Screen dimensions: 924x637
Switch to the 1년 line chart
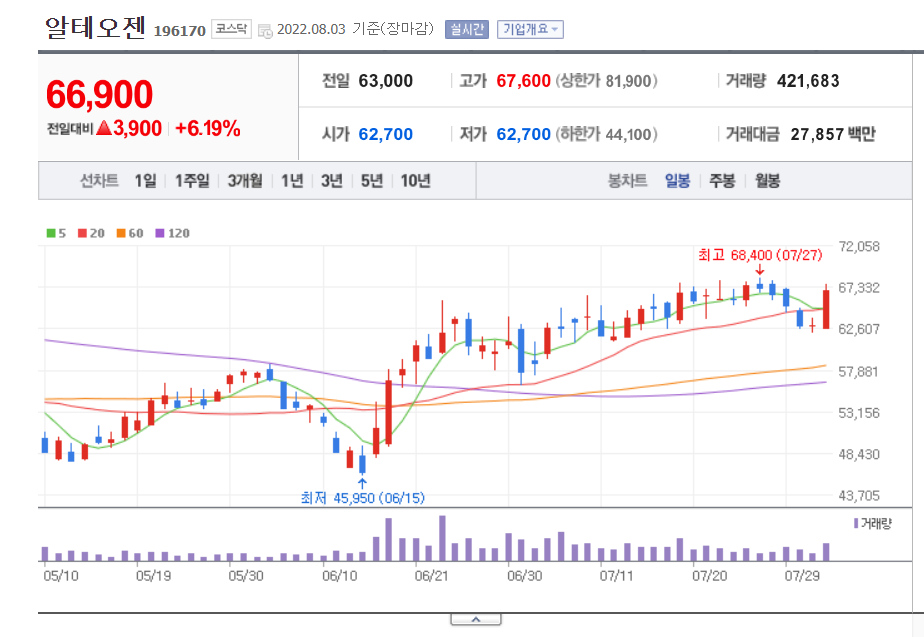point(292,180)
